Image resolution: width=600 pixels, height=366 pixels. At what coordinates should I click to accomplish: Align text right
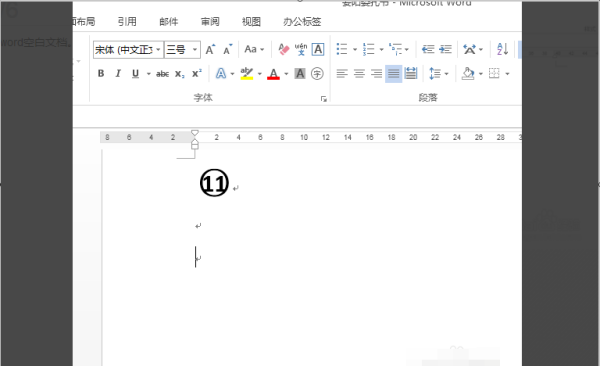(377, 74)
